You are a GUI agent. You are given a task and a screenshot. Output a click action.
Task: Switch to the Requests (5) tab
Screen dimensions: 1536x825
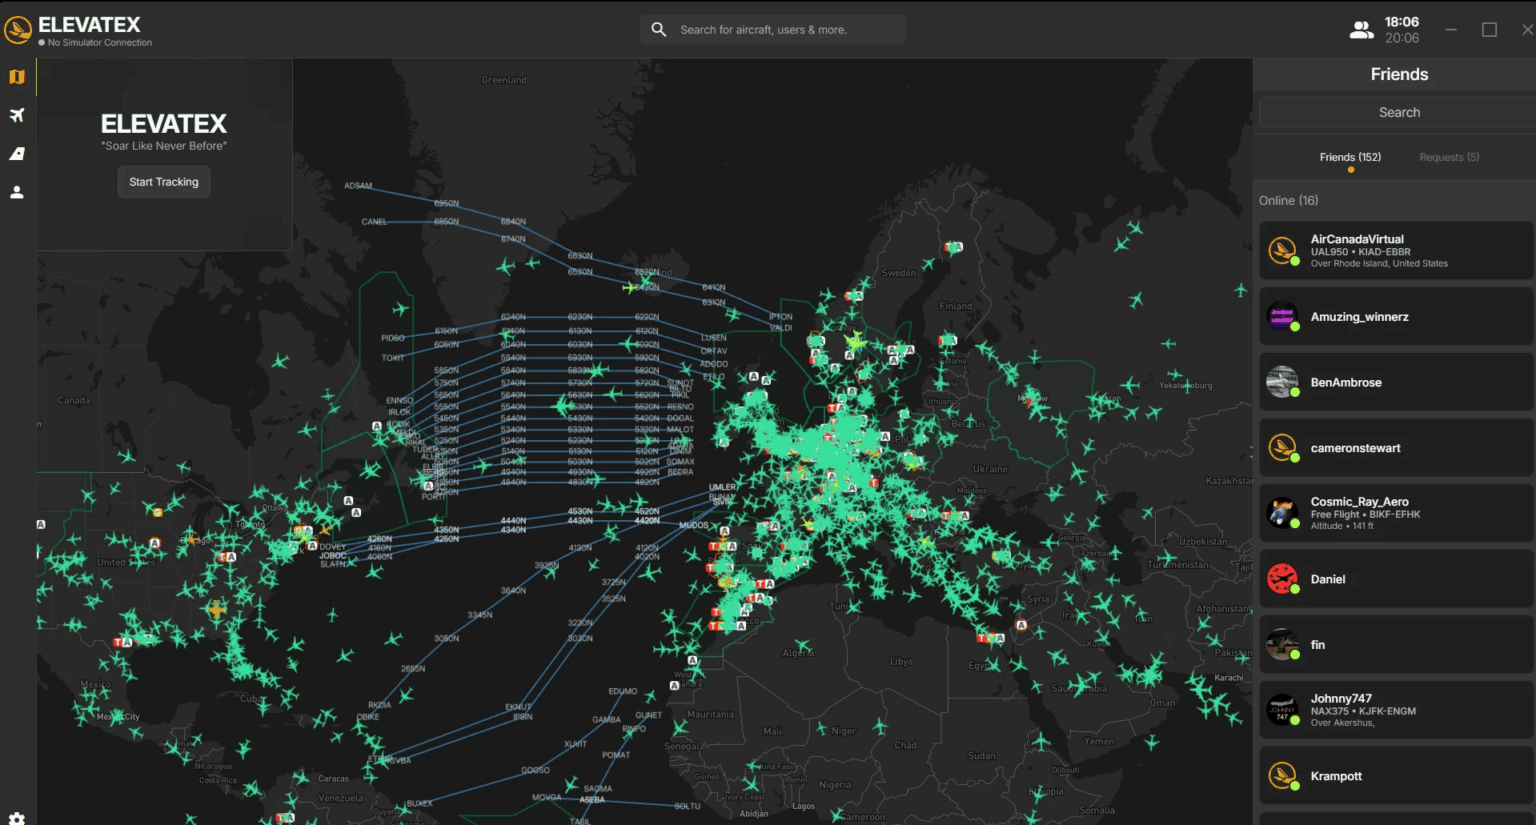pos(1448,157)
